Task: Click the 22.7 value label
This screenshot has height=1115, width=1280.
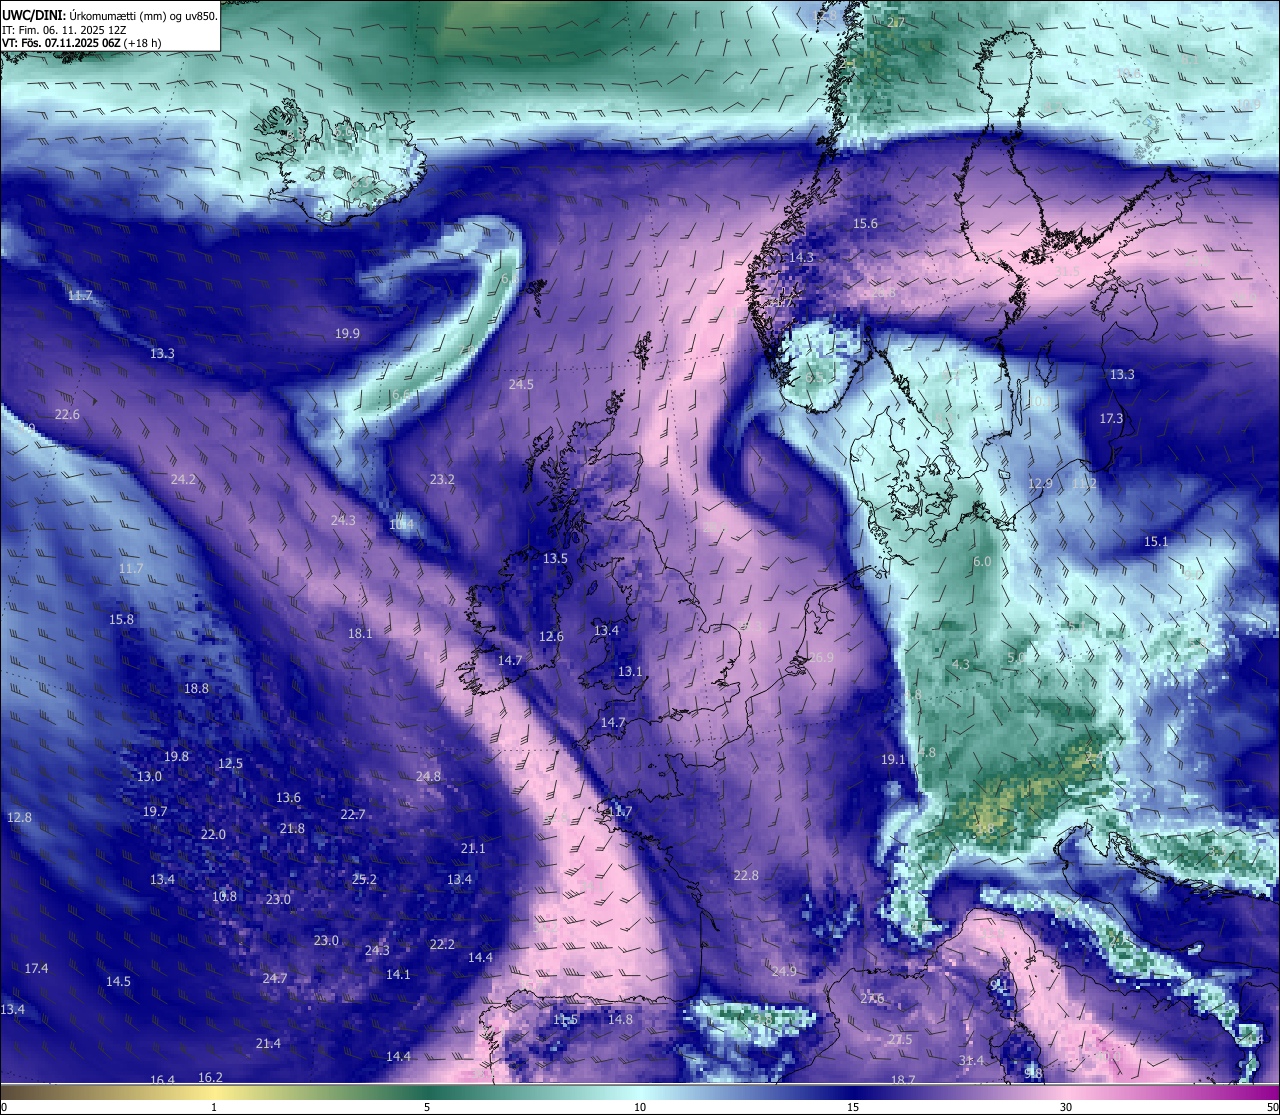Action: pyautogui.click(x=352, y=815)
